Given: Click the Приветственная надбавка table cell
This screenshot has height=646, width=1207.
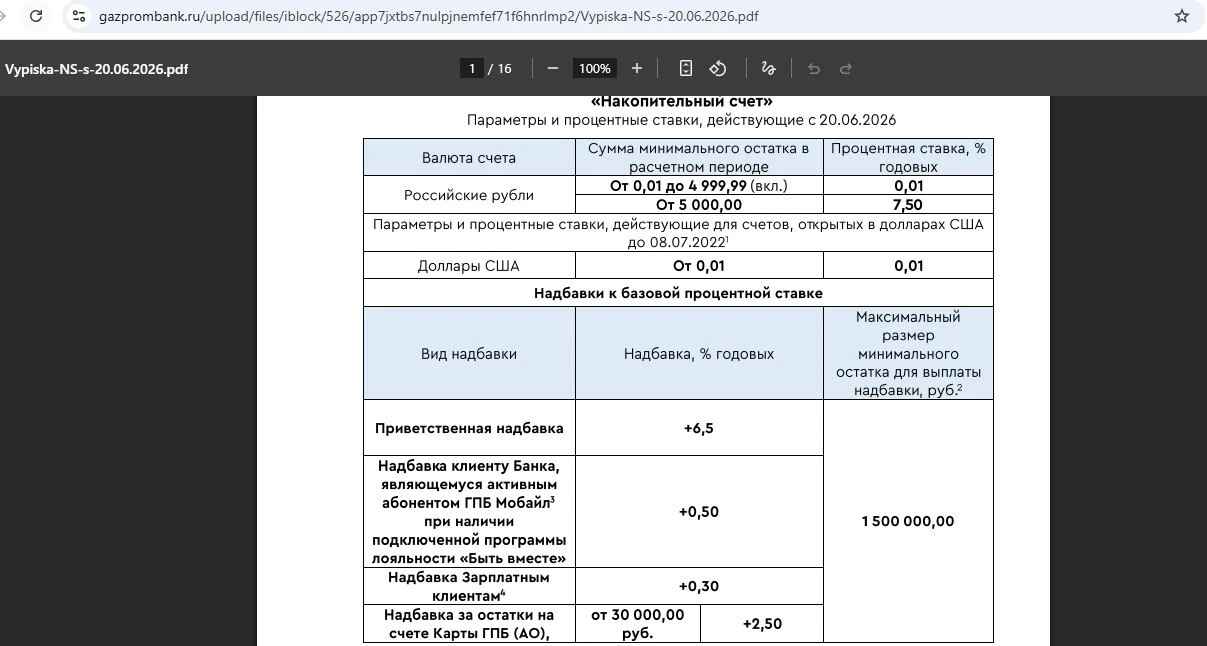Looking at the screenshot, I should [x=469, y=428].
